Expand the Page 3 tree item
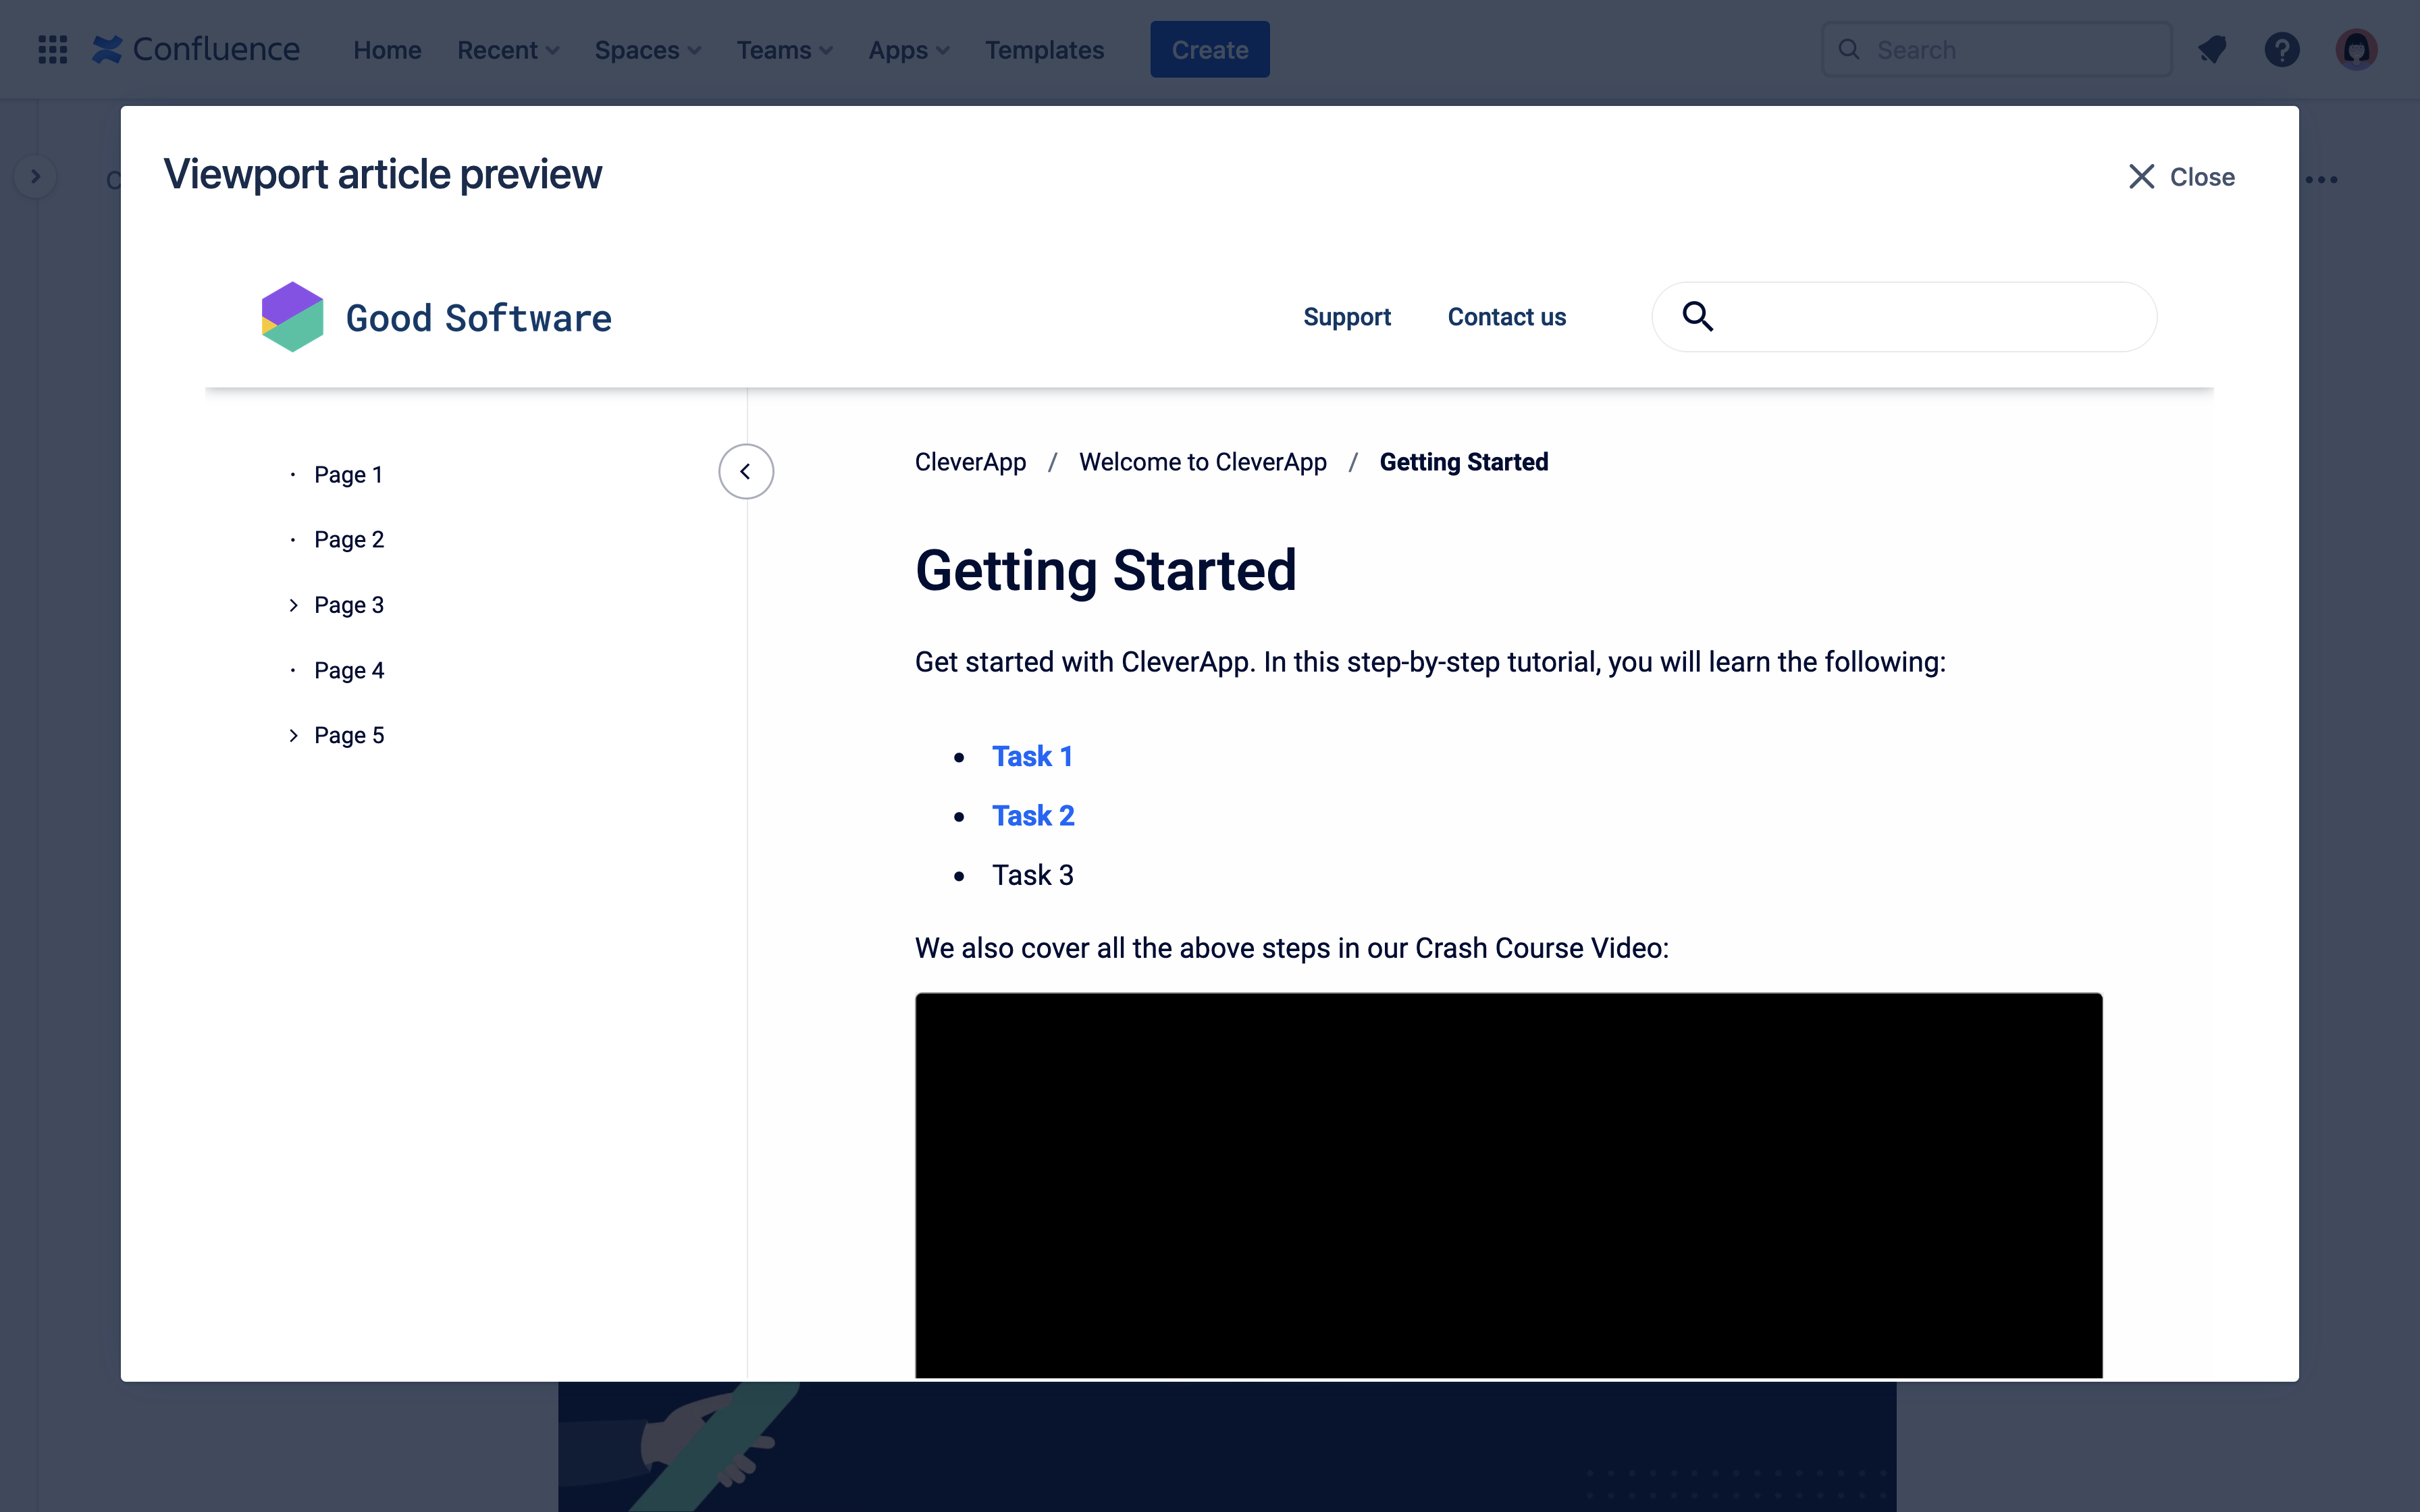This screenshot has width=2420, height=1512. click(293, 605)
